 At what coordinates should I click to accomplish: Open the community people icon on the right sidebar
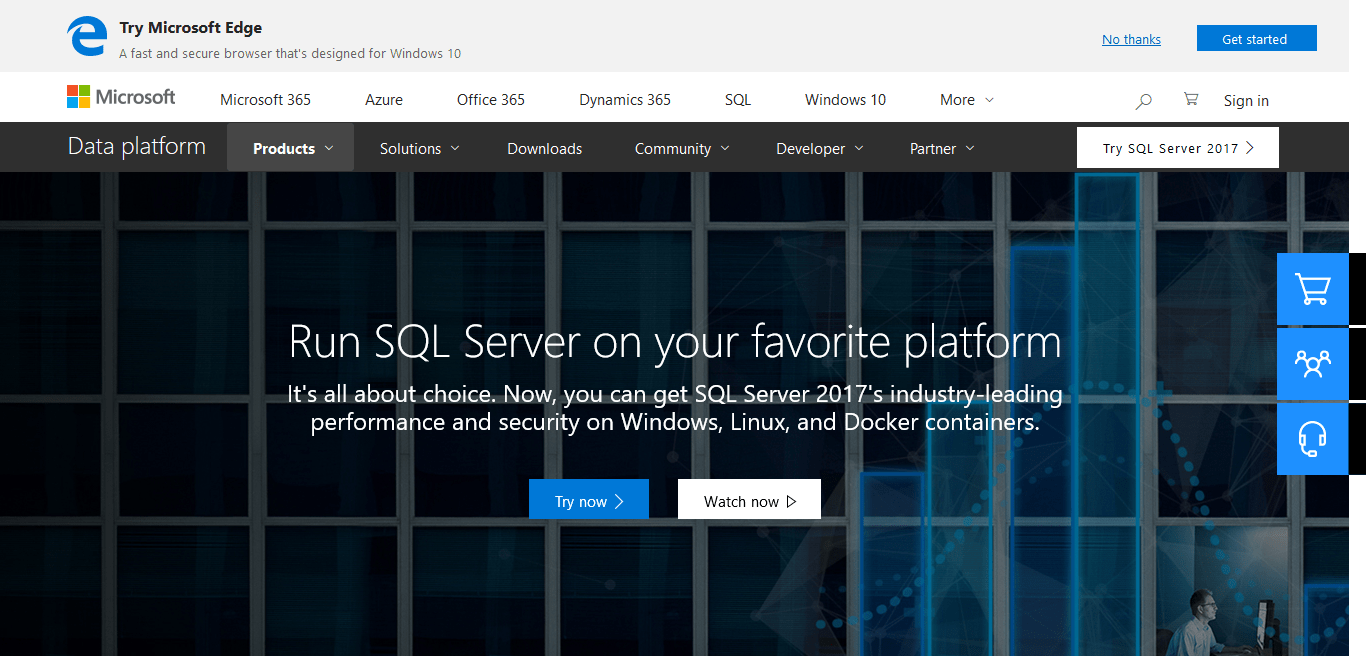[x=1312, y=363]
